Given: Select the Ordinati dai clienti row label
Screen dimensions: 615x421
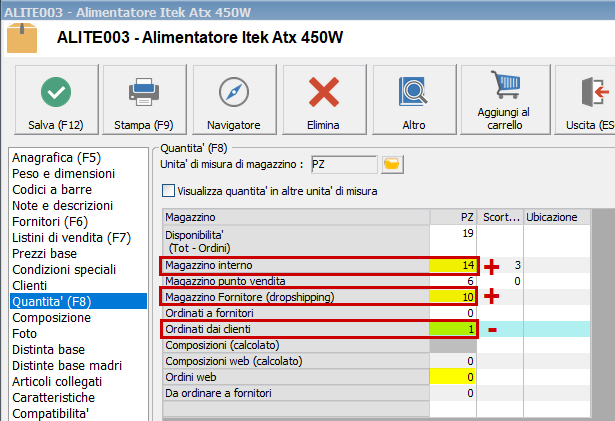Looking at the screenshot, I should coord(296,329).
